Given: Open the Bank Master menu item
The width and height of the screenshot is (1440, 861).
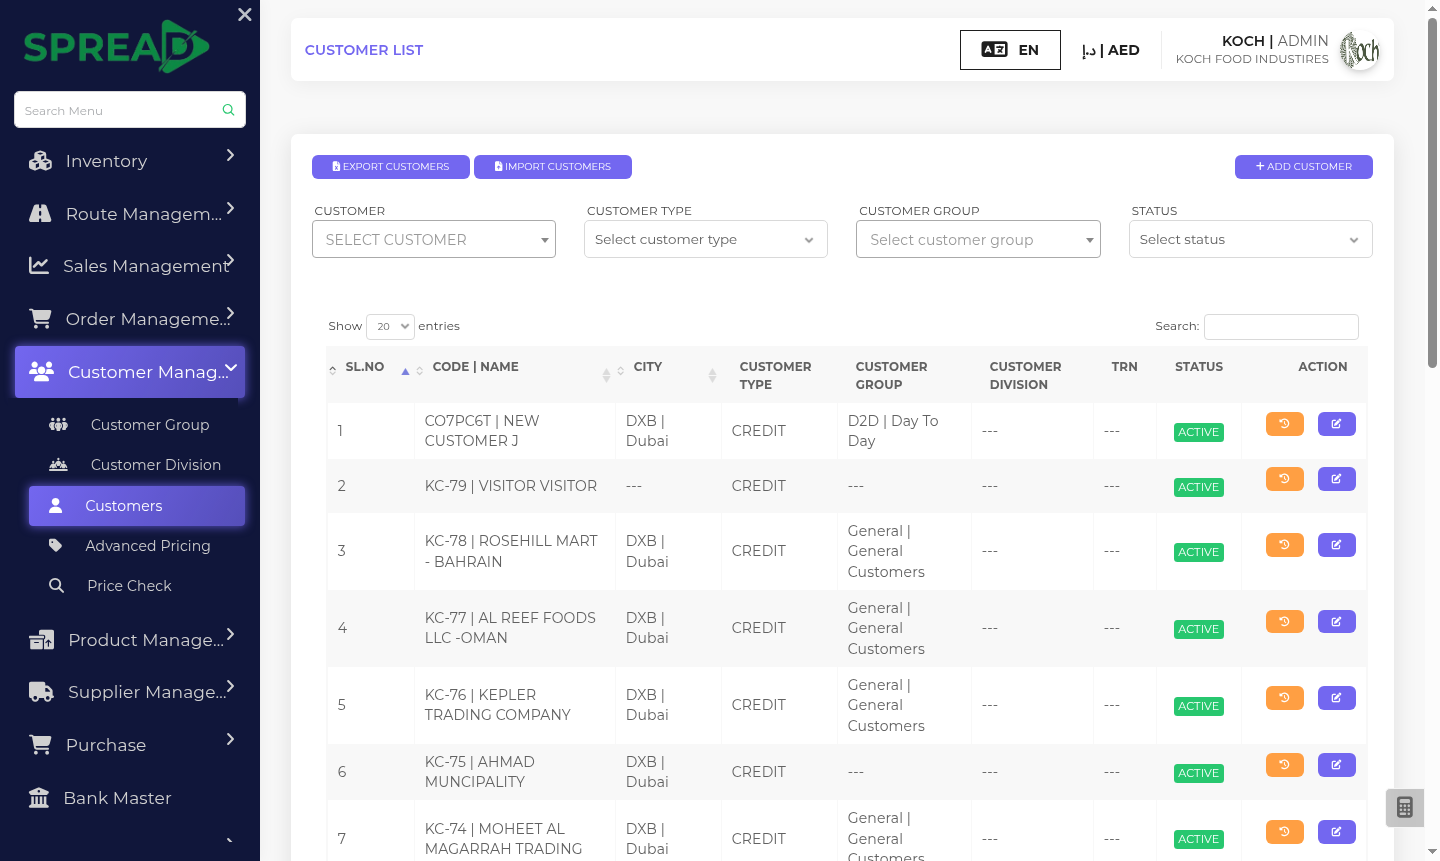Looking at the screenshot, I should [x=130, y=798].
